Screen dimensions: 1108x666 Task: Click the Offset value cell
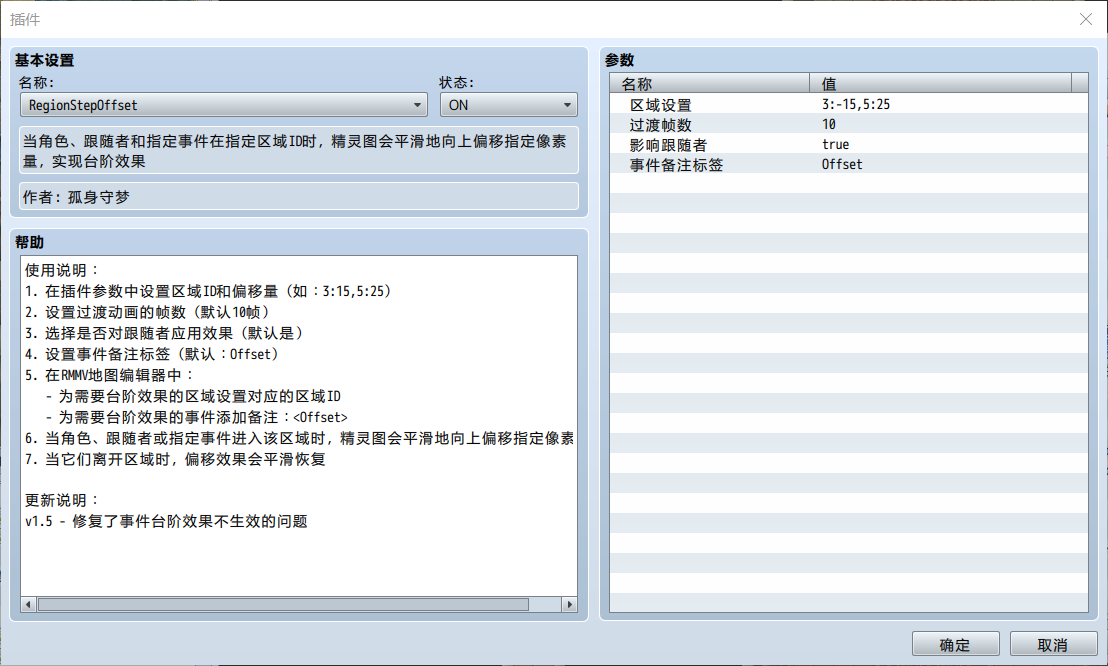(842, 164)
